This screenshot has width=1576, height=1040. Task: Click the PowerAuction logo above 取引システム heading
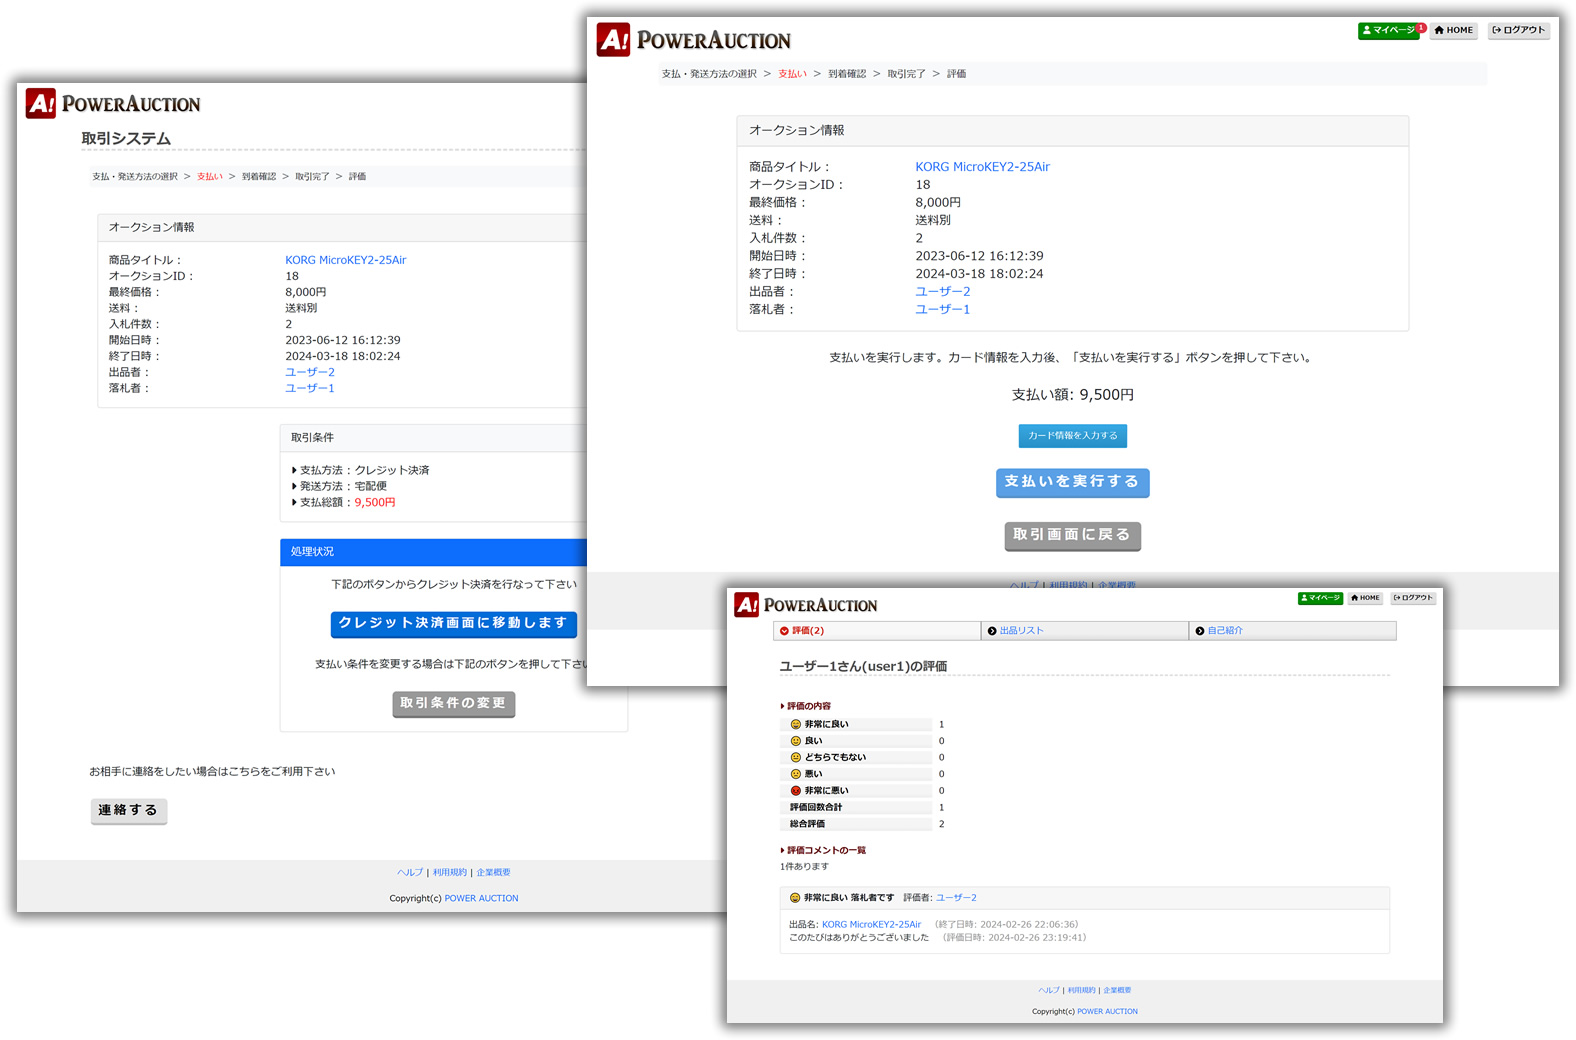coord(113,104)
